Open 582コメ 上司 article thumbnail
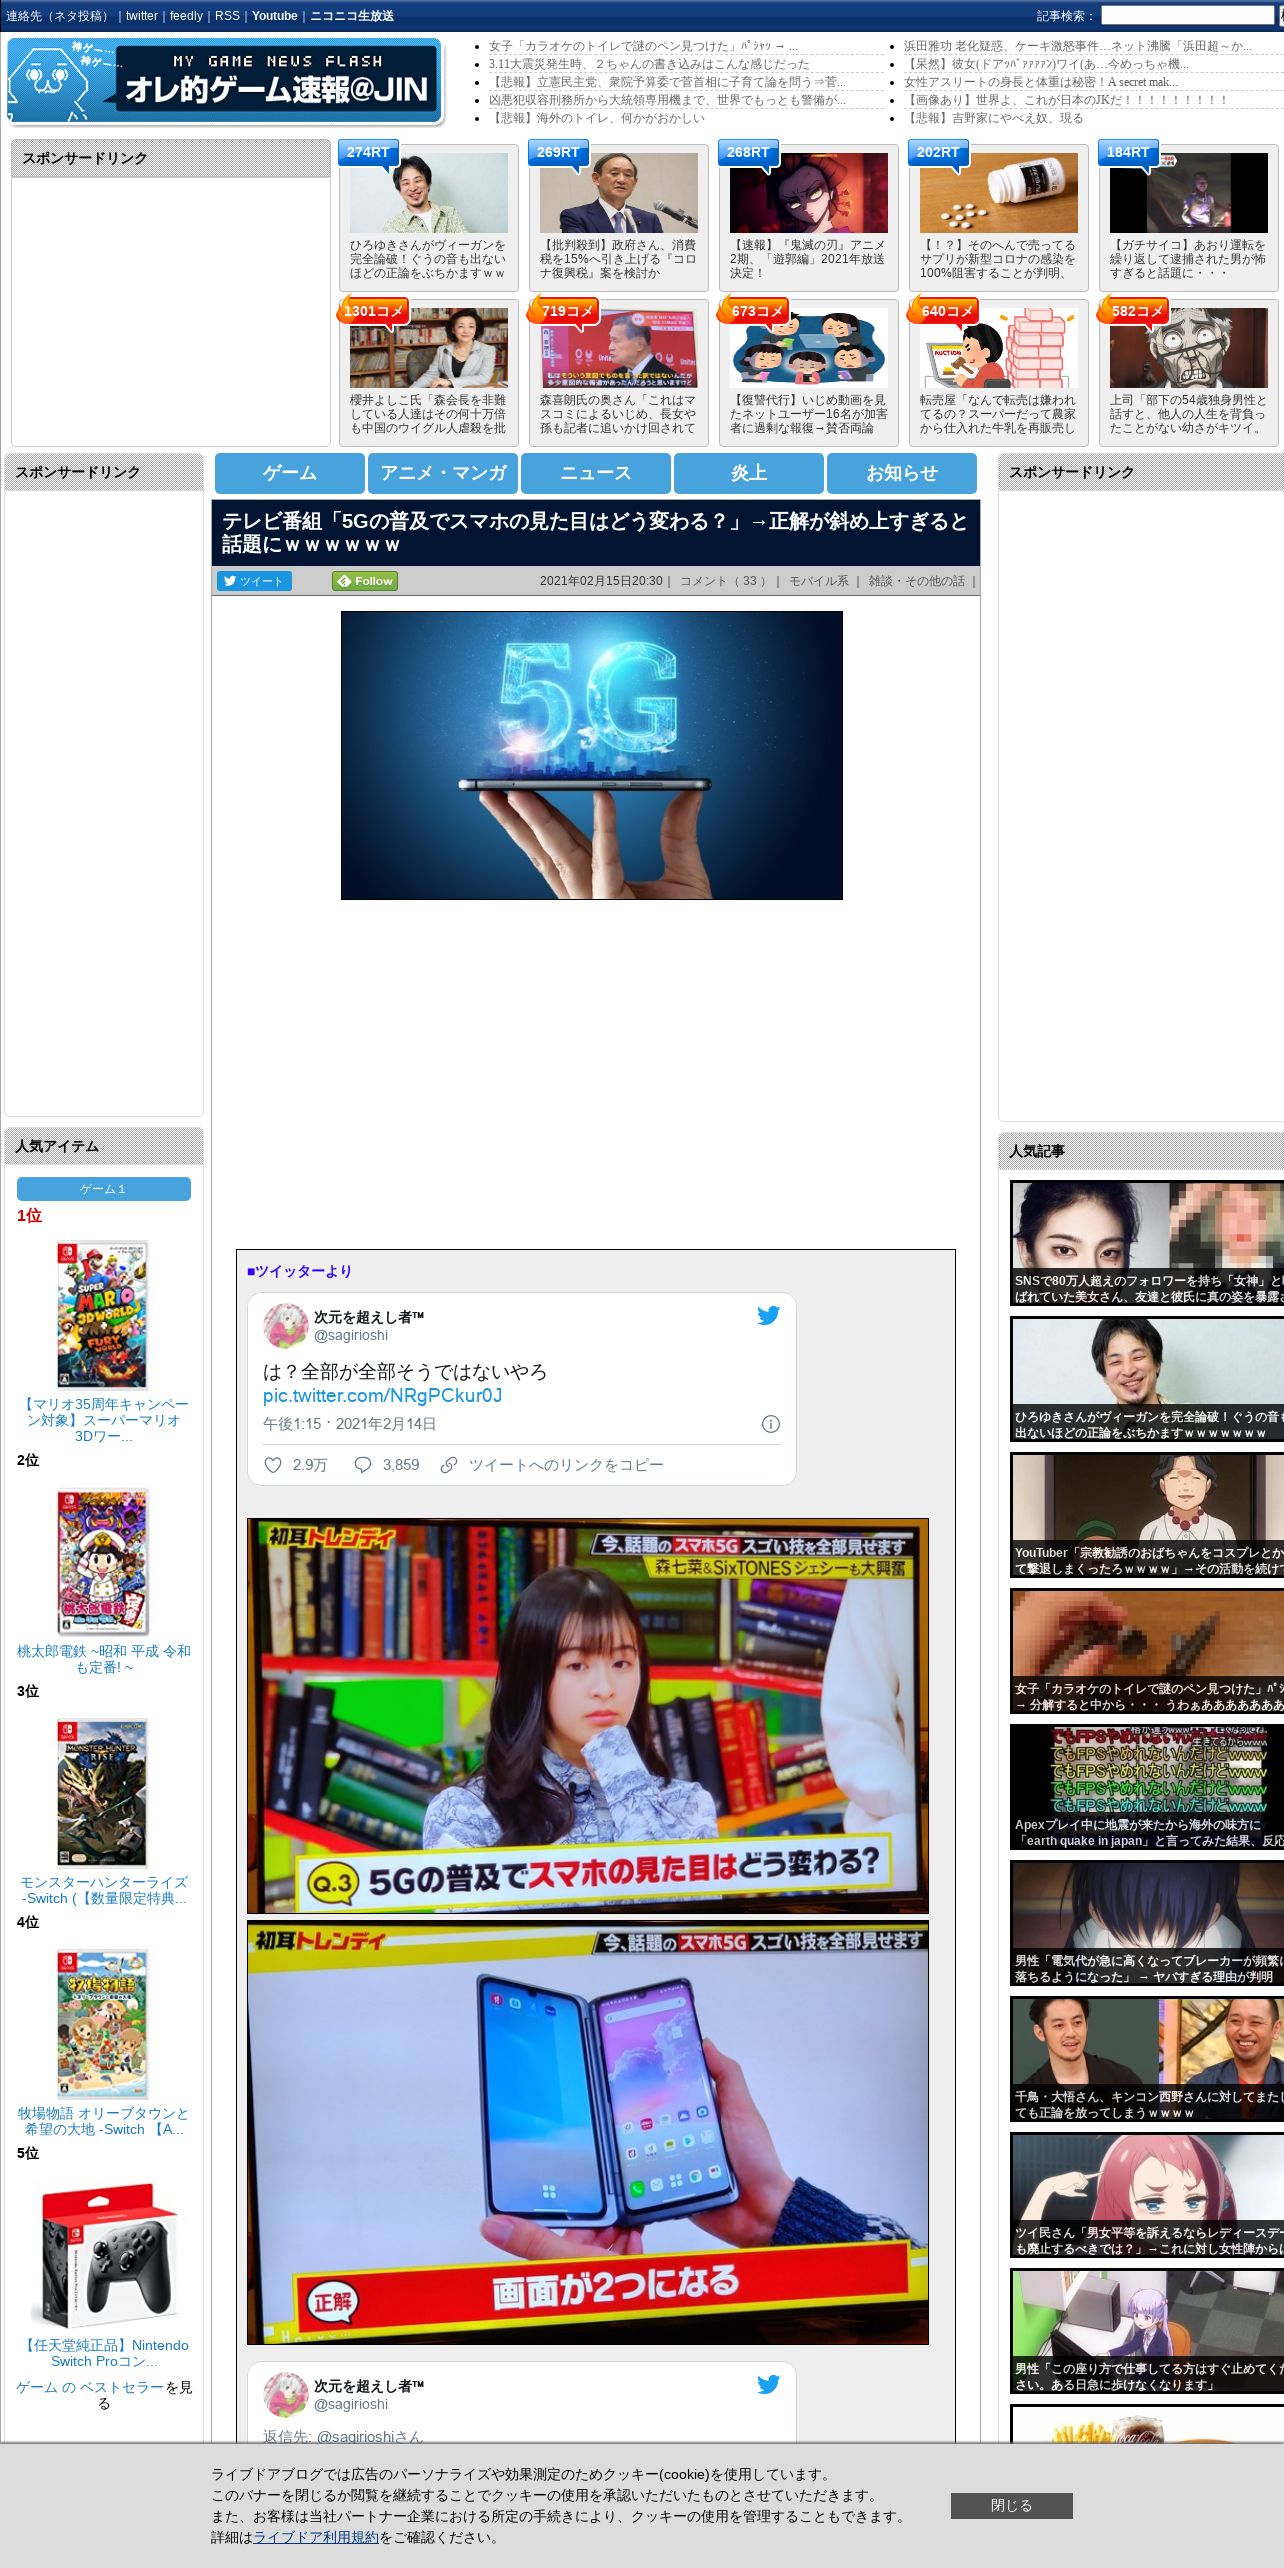 point(1189,347)
